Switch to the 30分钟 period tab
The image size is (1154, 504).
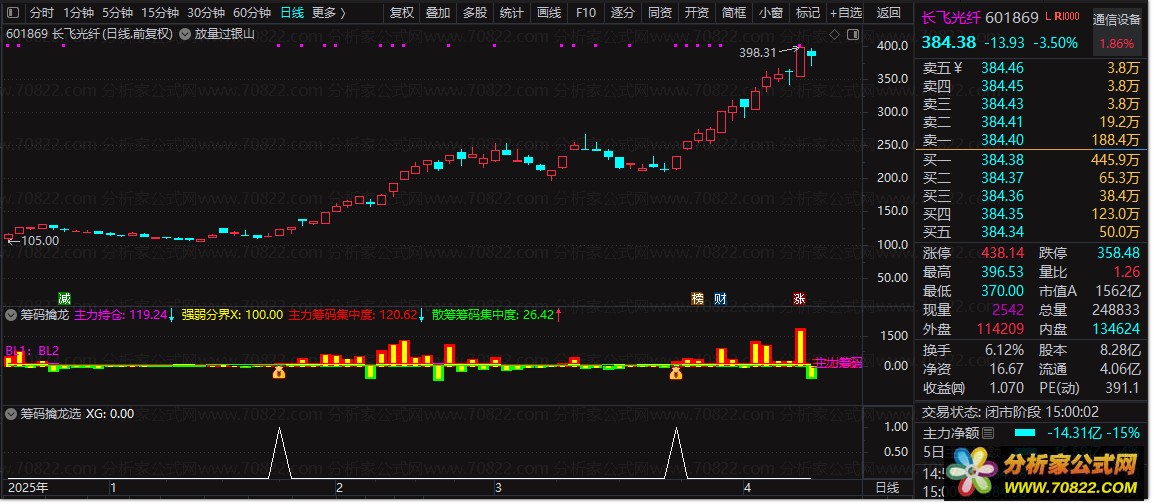205,13
